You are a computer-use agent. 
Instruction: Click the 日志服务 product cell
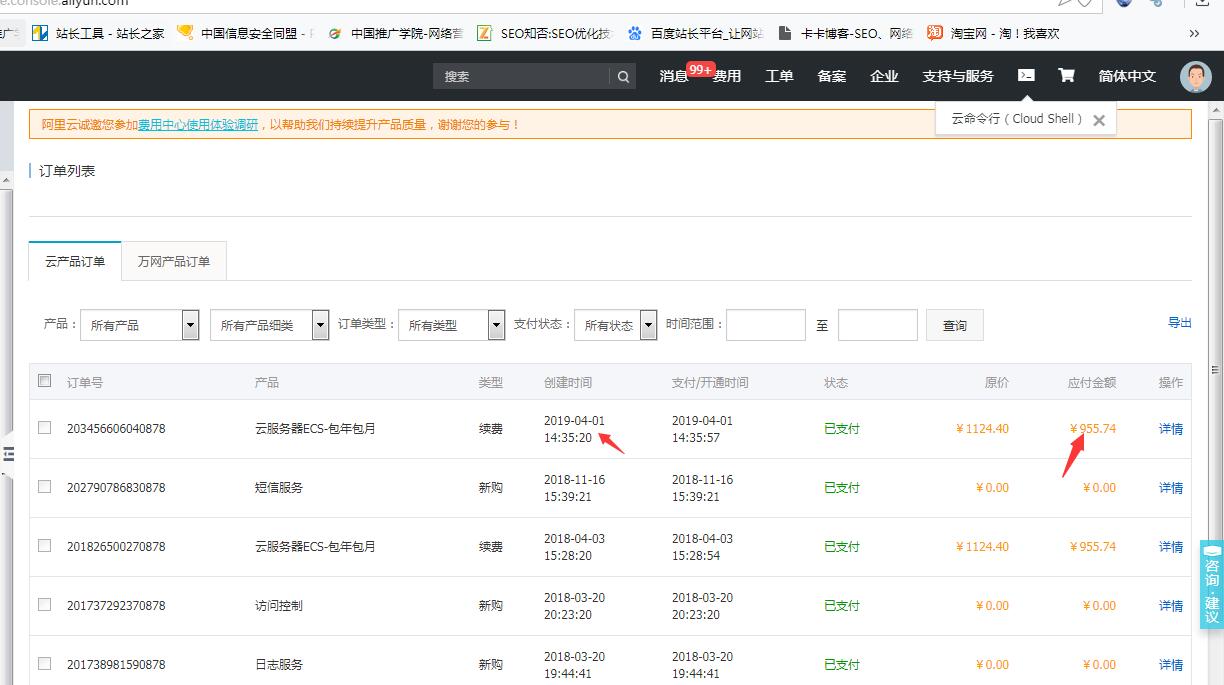(279, 665)
